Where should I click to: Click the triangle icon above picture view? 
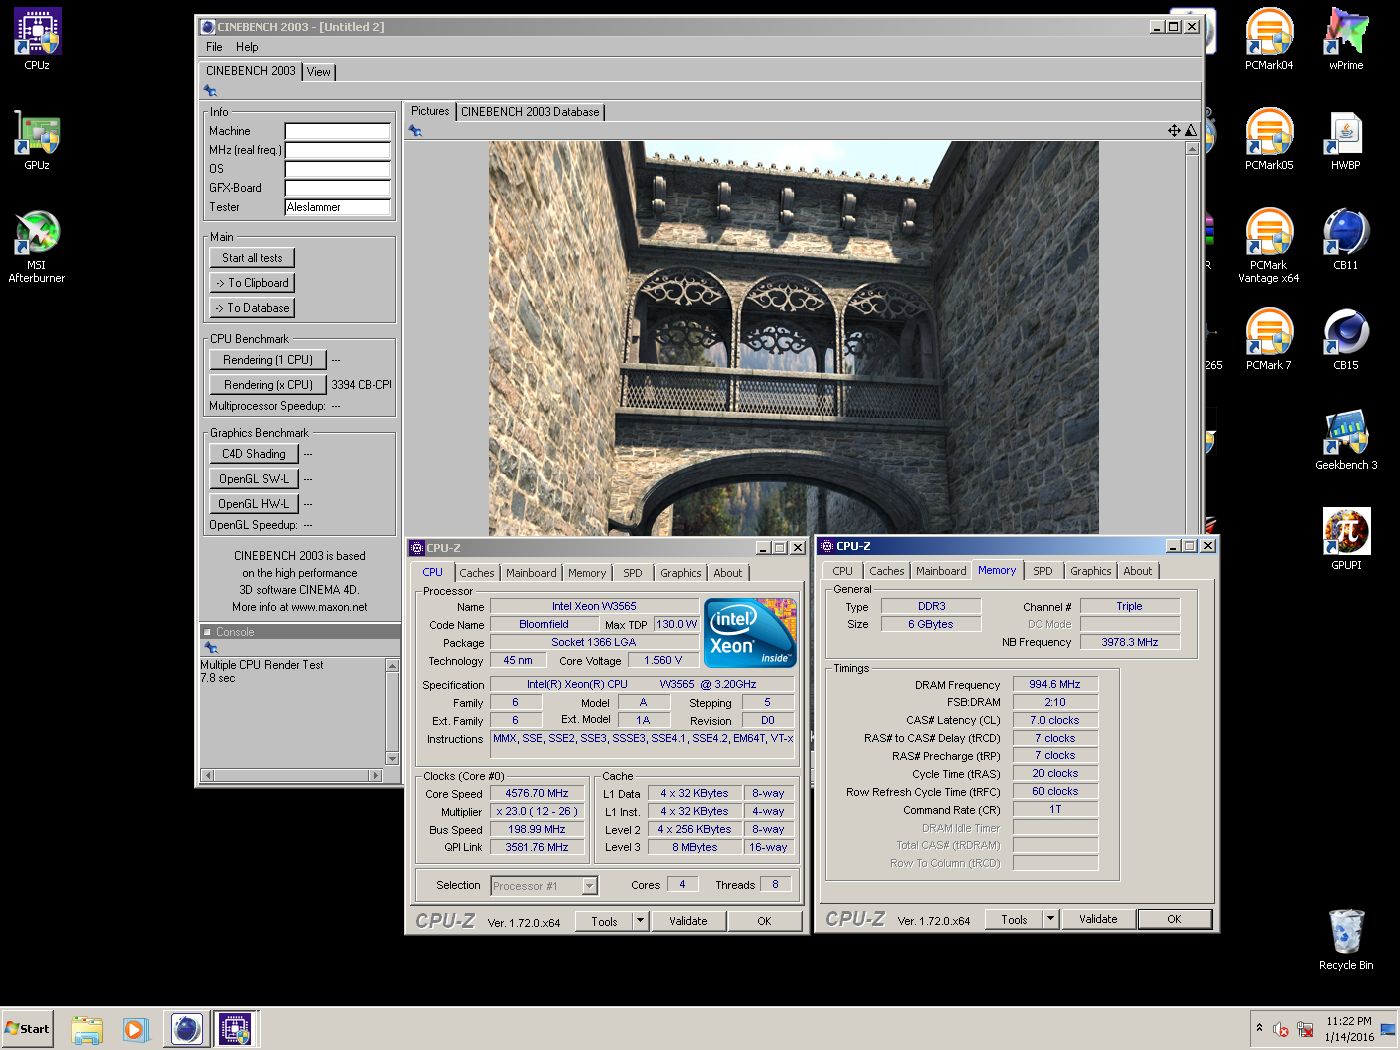1191,131
